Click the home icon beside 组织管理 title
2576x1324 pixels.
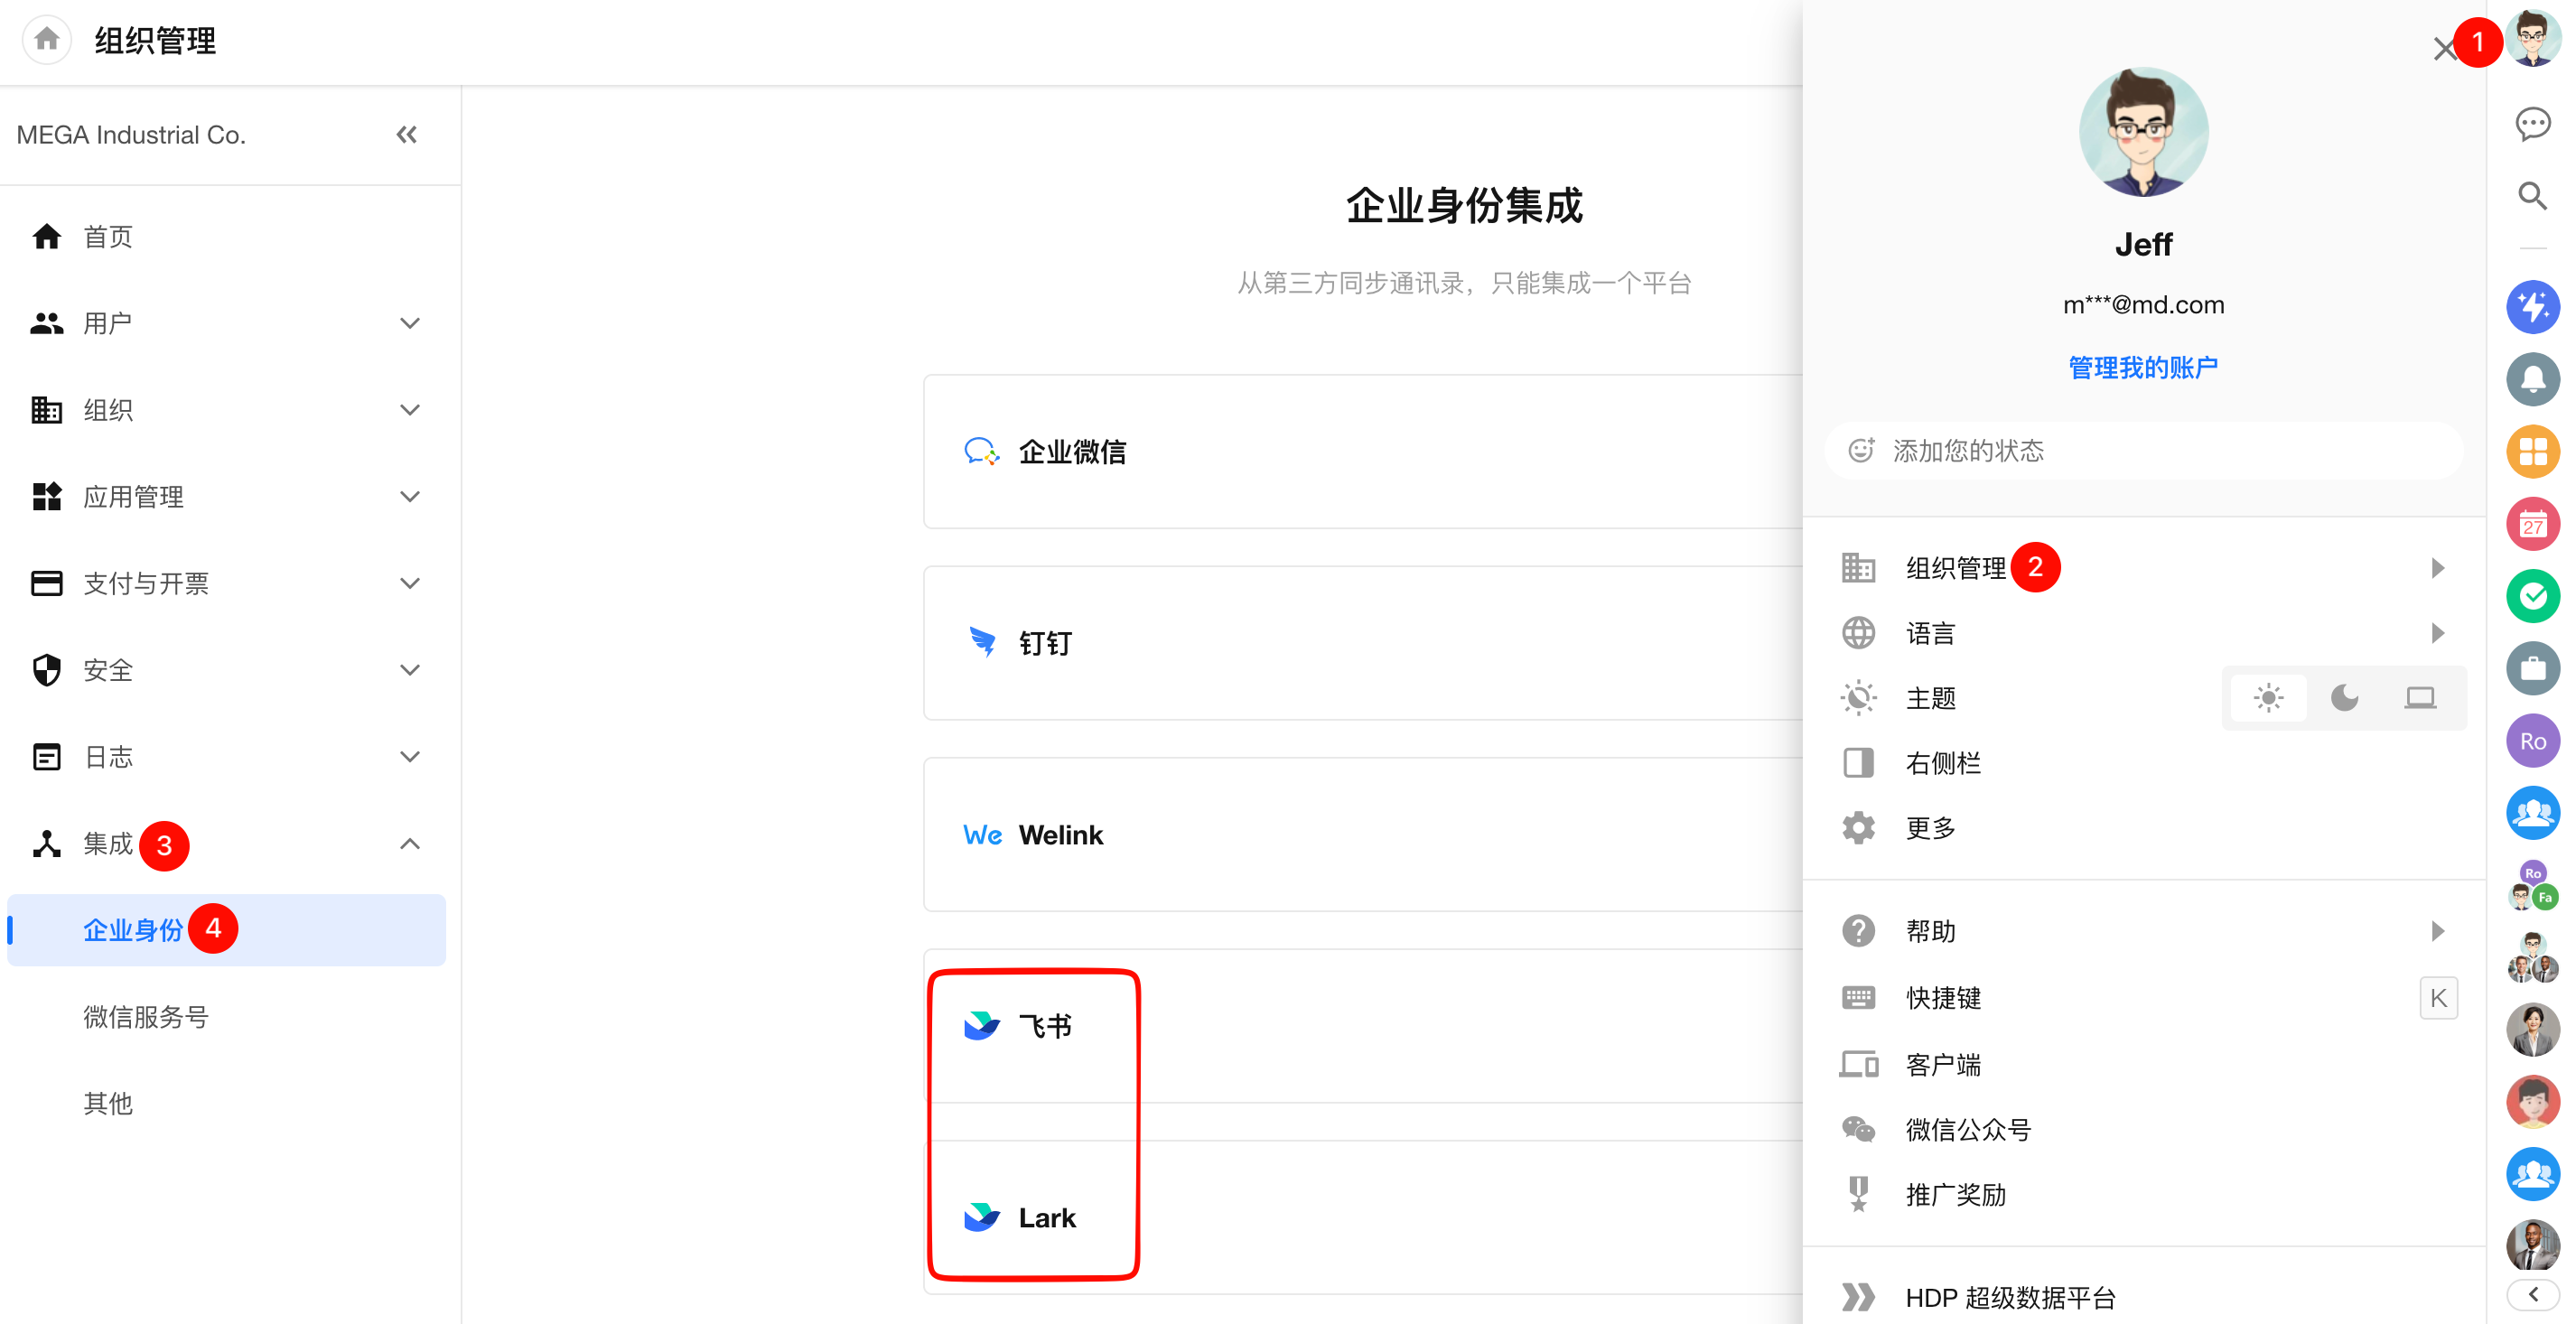point(46,40)
